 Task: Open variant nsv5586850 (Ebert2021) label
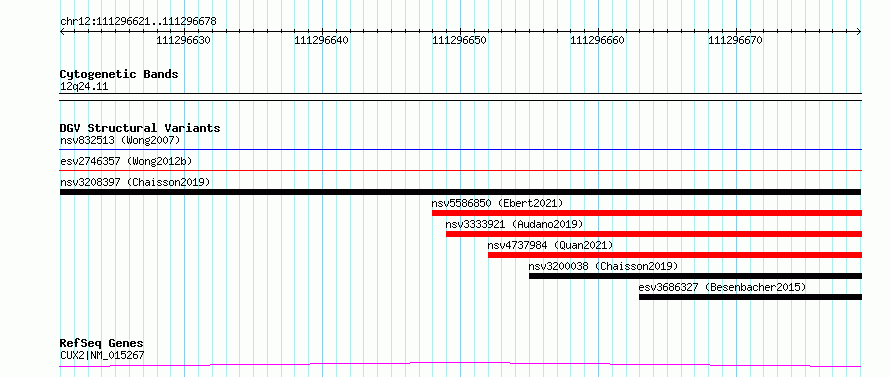pos(497,203)
